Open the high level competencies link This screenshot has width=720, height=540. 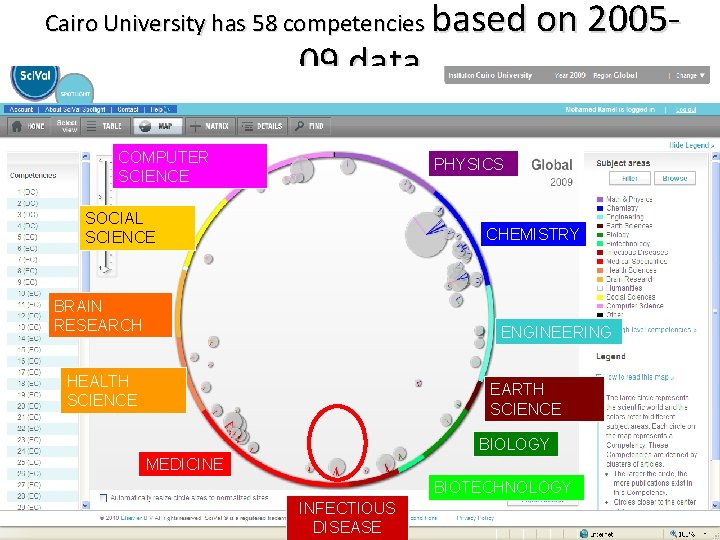(659, 330)
